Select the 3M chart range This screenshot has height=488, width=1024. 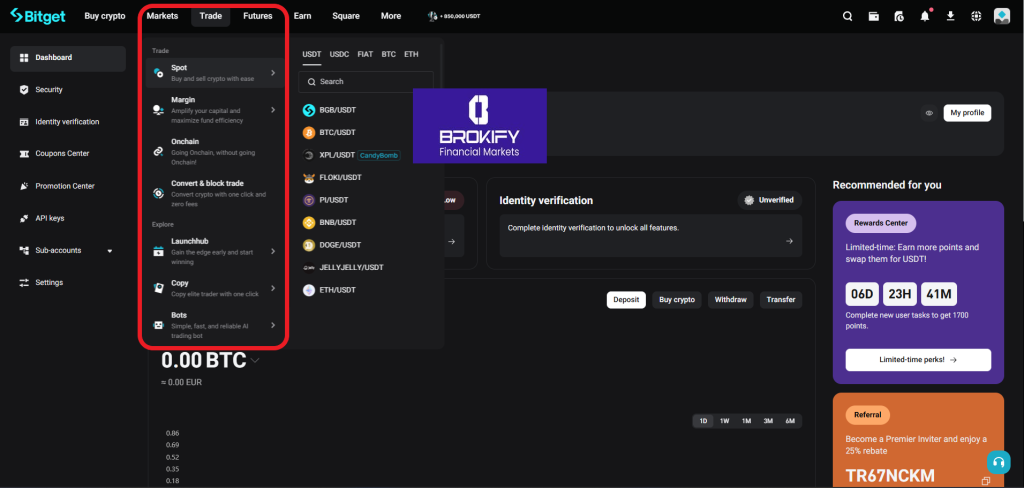pyautogui.click(x=768, y=421)
